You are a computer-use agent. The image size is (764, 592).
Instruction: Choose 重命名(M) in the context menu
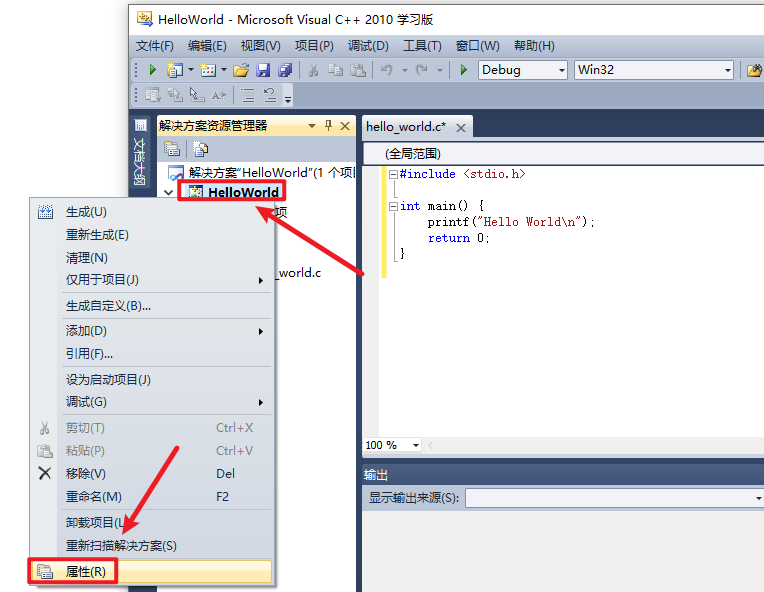pos(151,497)
